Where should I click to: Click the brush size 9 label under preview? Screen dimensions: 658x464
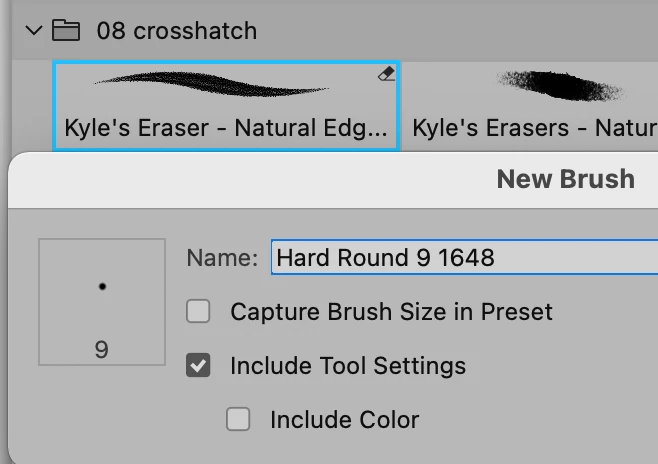(x=102, y=349)
